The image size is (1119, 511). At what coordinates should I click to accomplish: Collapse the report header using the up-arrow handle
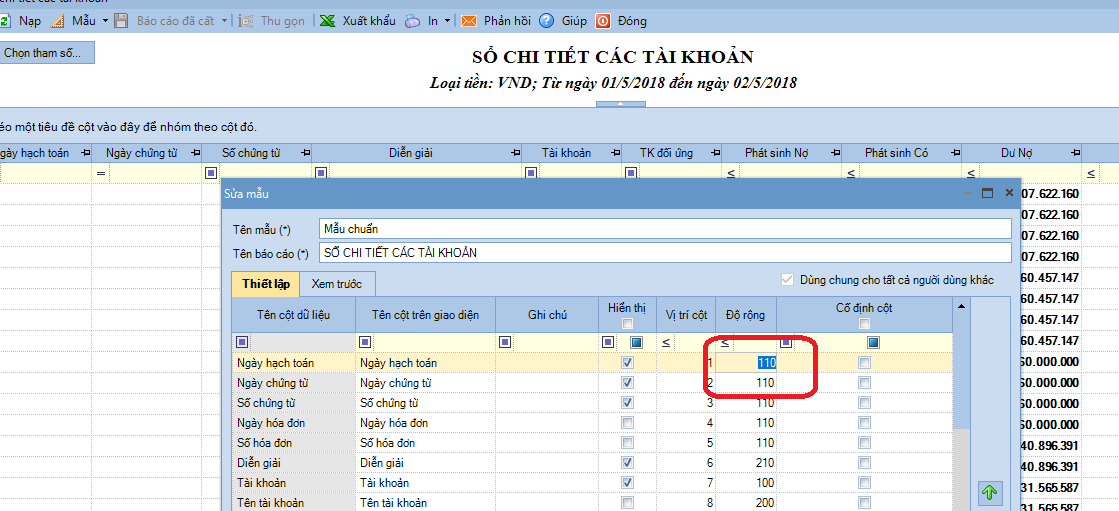tap(620, 104)
